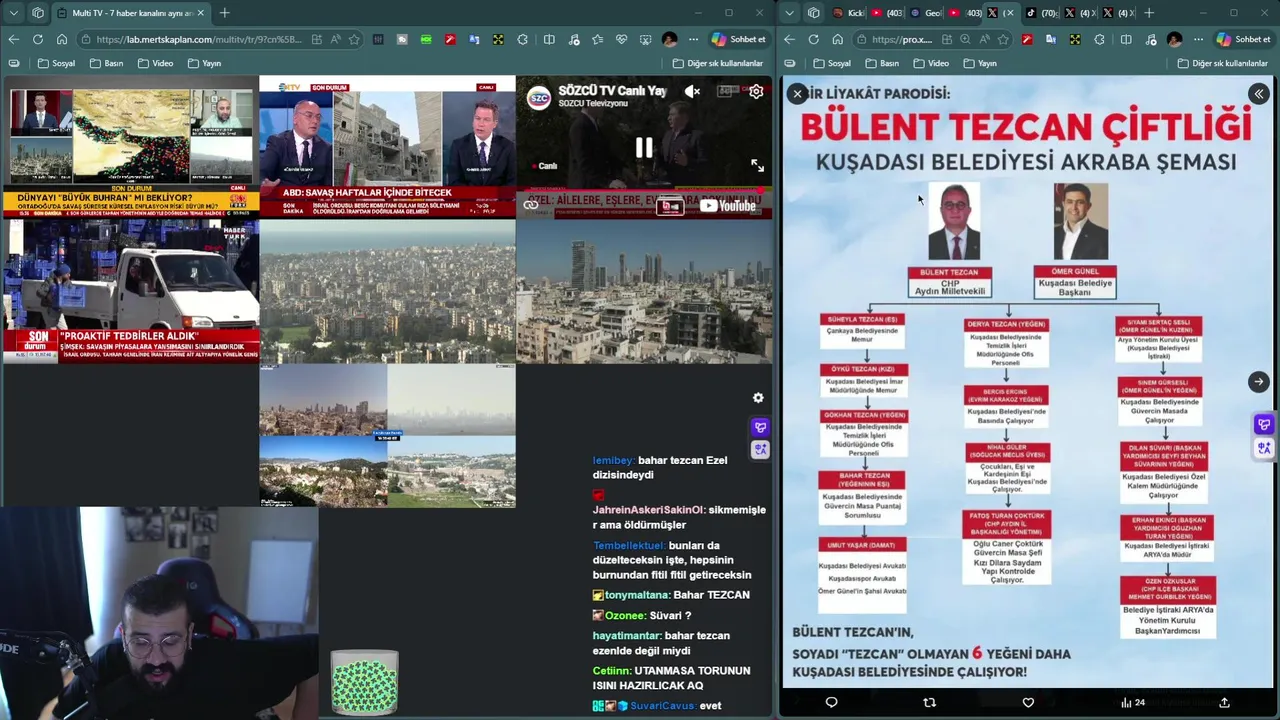This screenshot has width=1280, height=720.
Task: Open the YouTube logo link on player
Action: 727,206
